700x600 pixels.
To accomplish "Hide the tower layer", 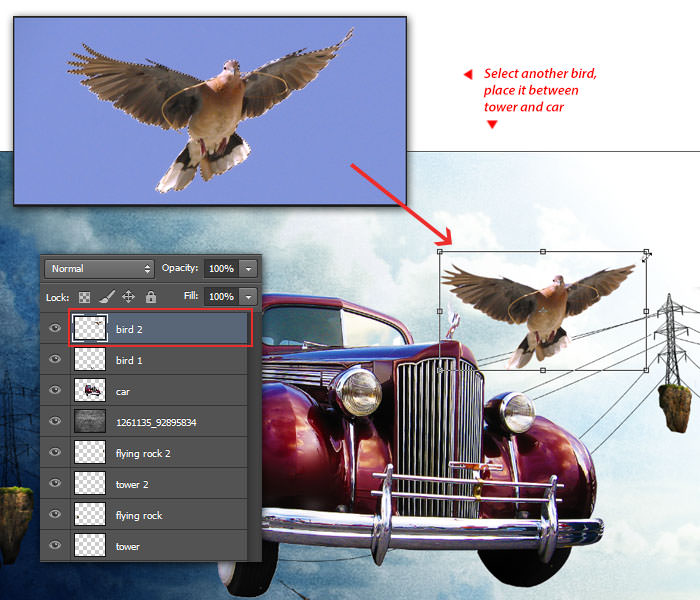I will tap(55, 545).
